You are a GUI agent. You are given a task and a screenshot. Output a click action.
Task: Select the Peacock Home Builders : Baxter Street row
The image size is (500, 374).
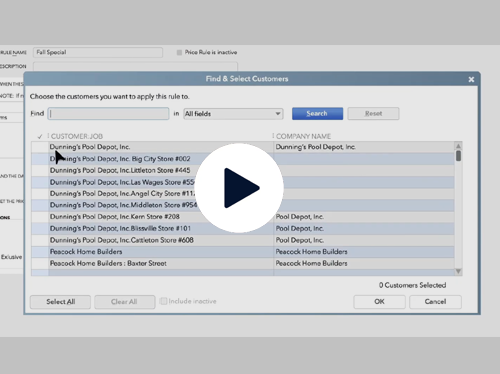tap(243, 263)
